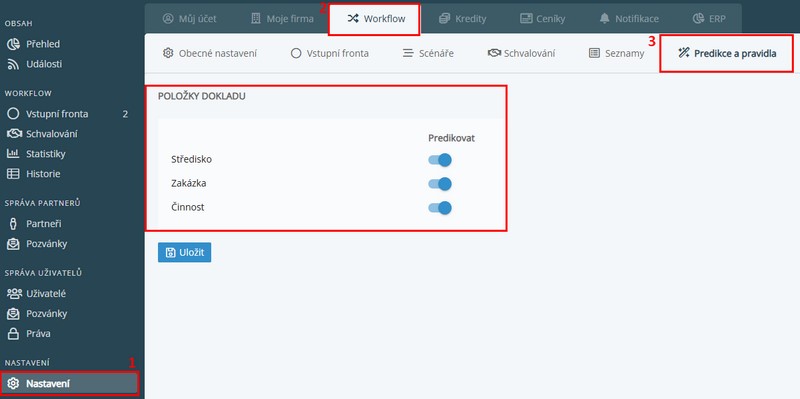Click the Uložit save button
Screen dimensions: 800x399
(184, 253)
